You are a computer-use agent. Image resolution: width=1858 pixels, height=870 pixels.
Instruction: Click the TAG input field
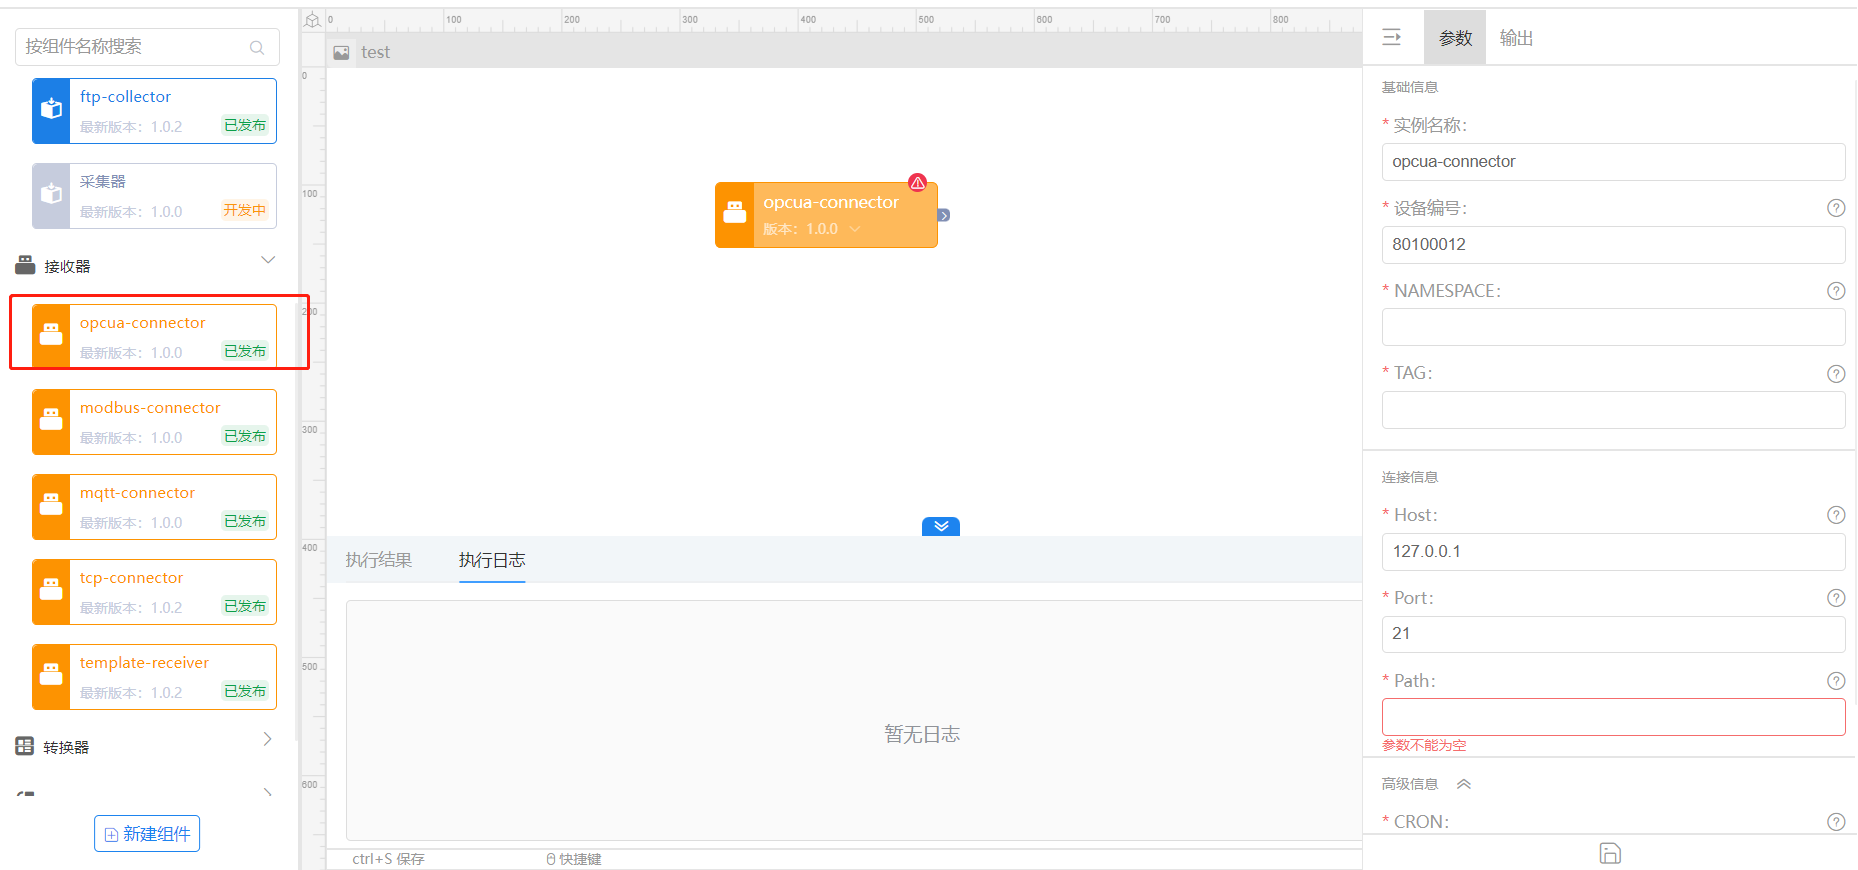pos(1613,410)
